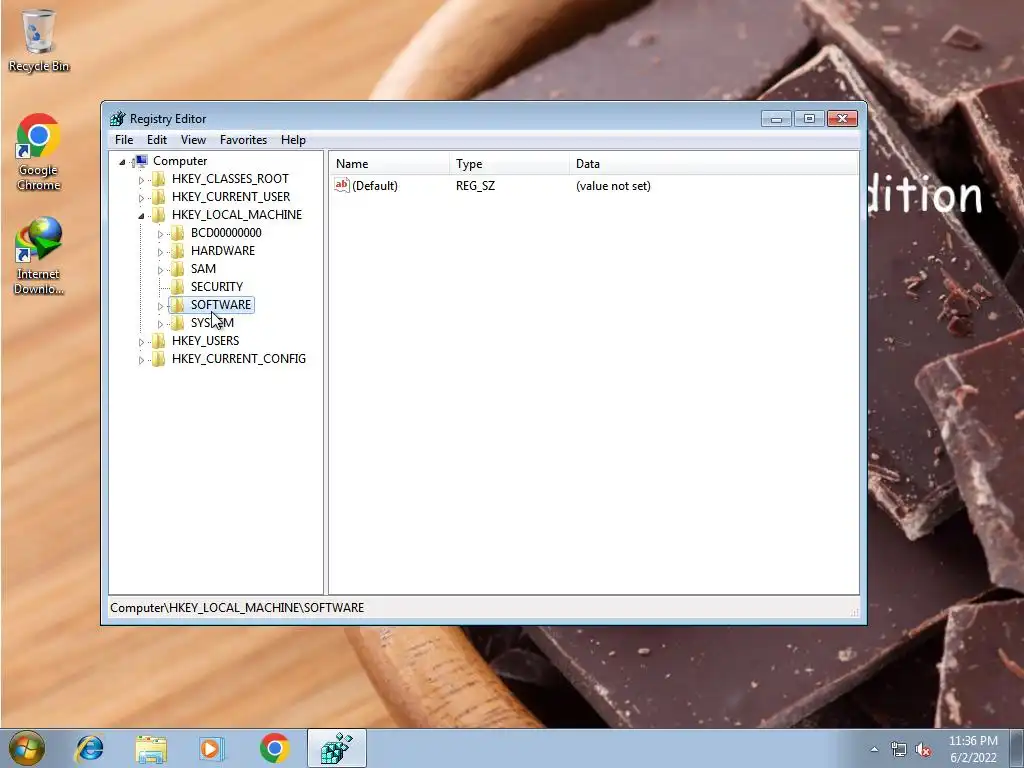
Task: Open Windows Explorer from taskbar
Action: 151,748
